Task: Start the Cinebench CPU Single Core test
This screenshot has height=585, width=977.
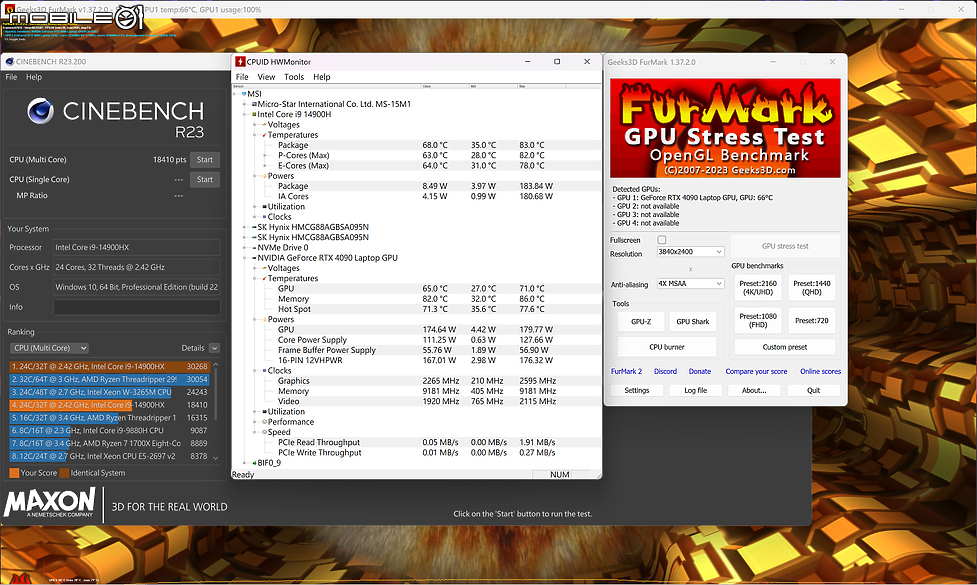Action: coord(204,179)
